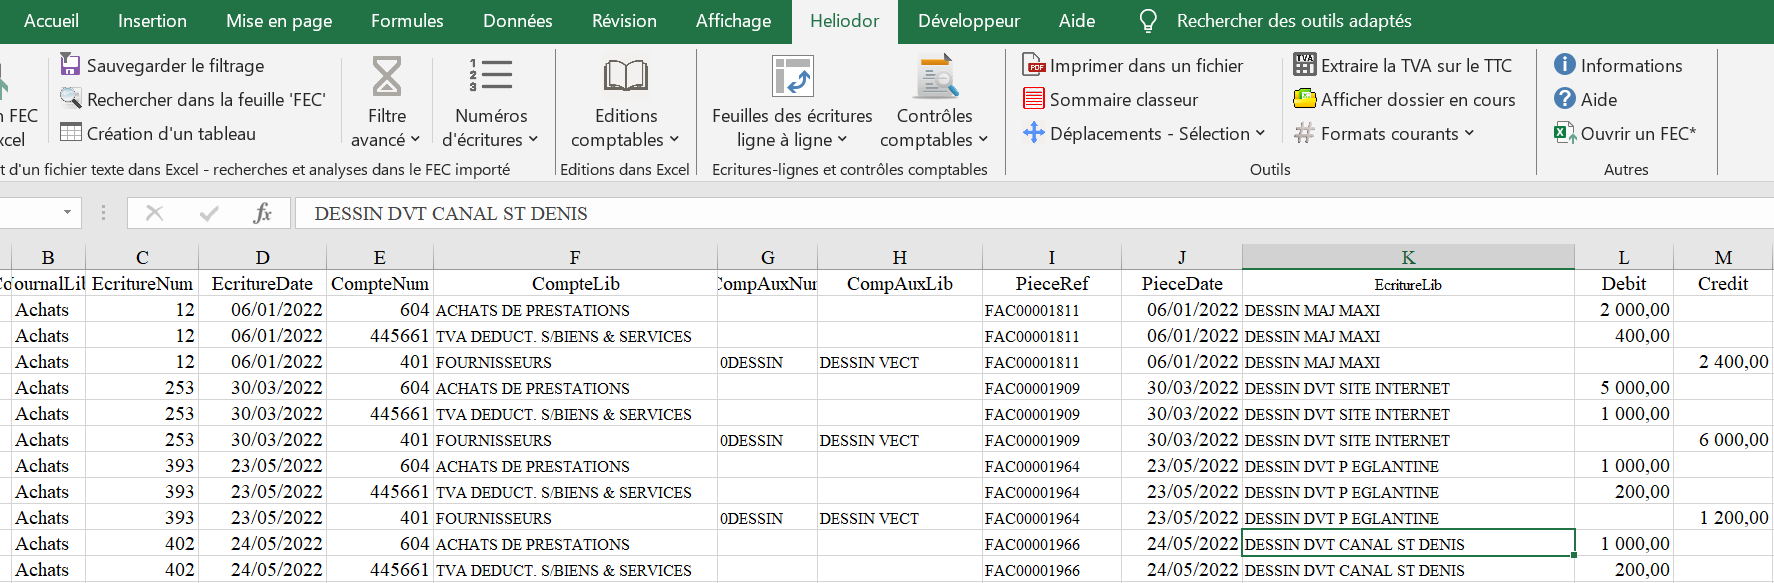Click the Aide button with question mark
1774x583 pixels.
(1586, 99)
